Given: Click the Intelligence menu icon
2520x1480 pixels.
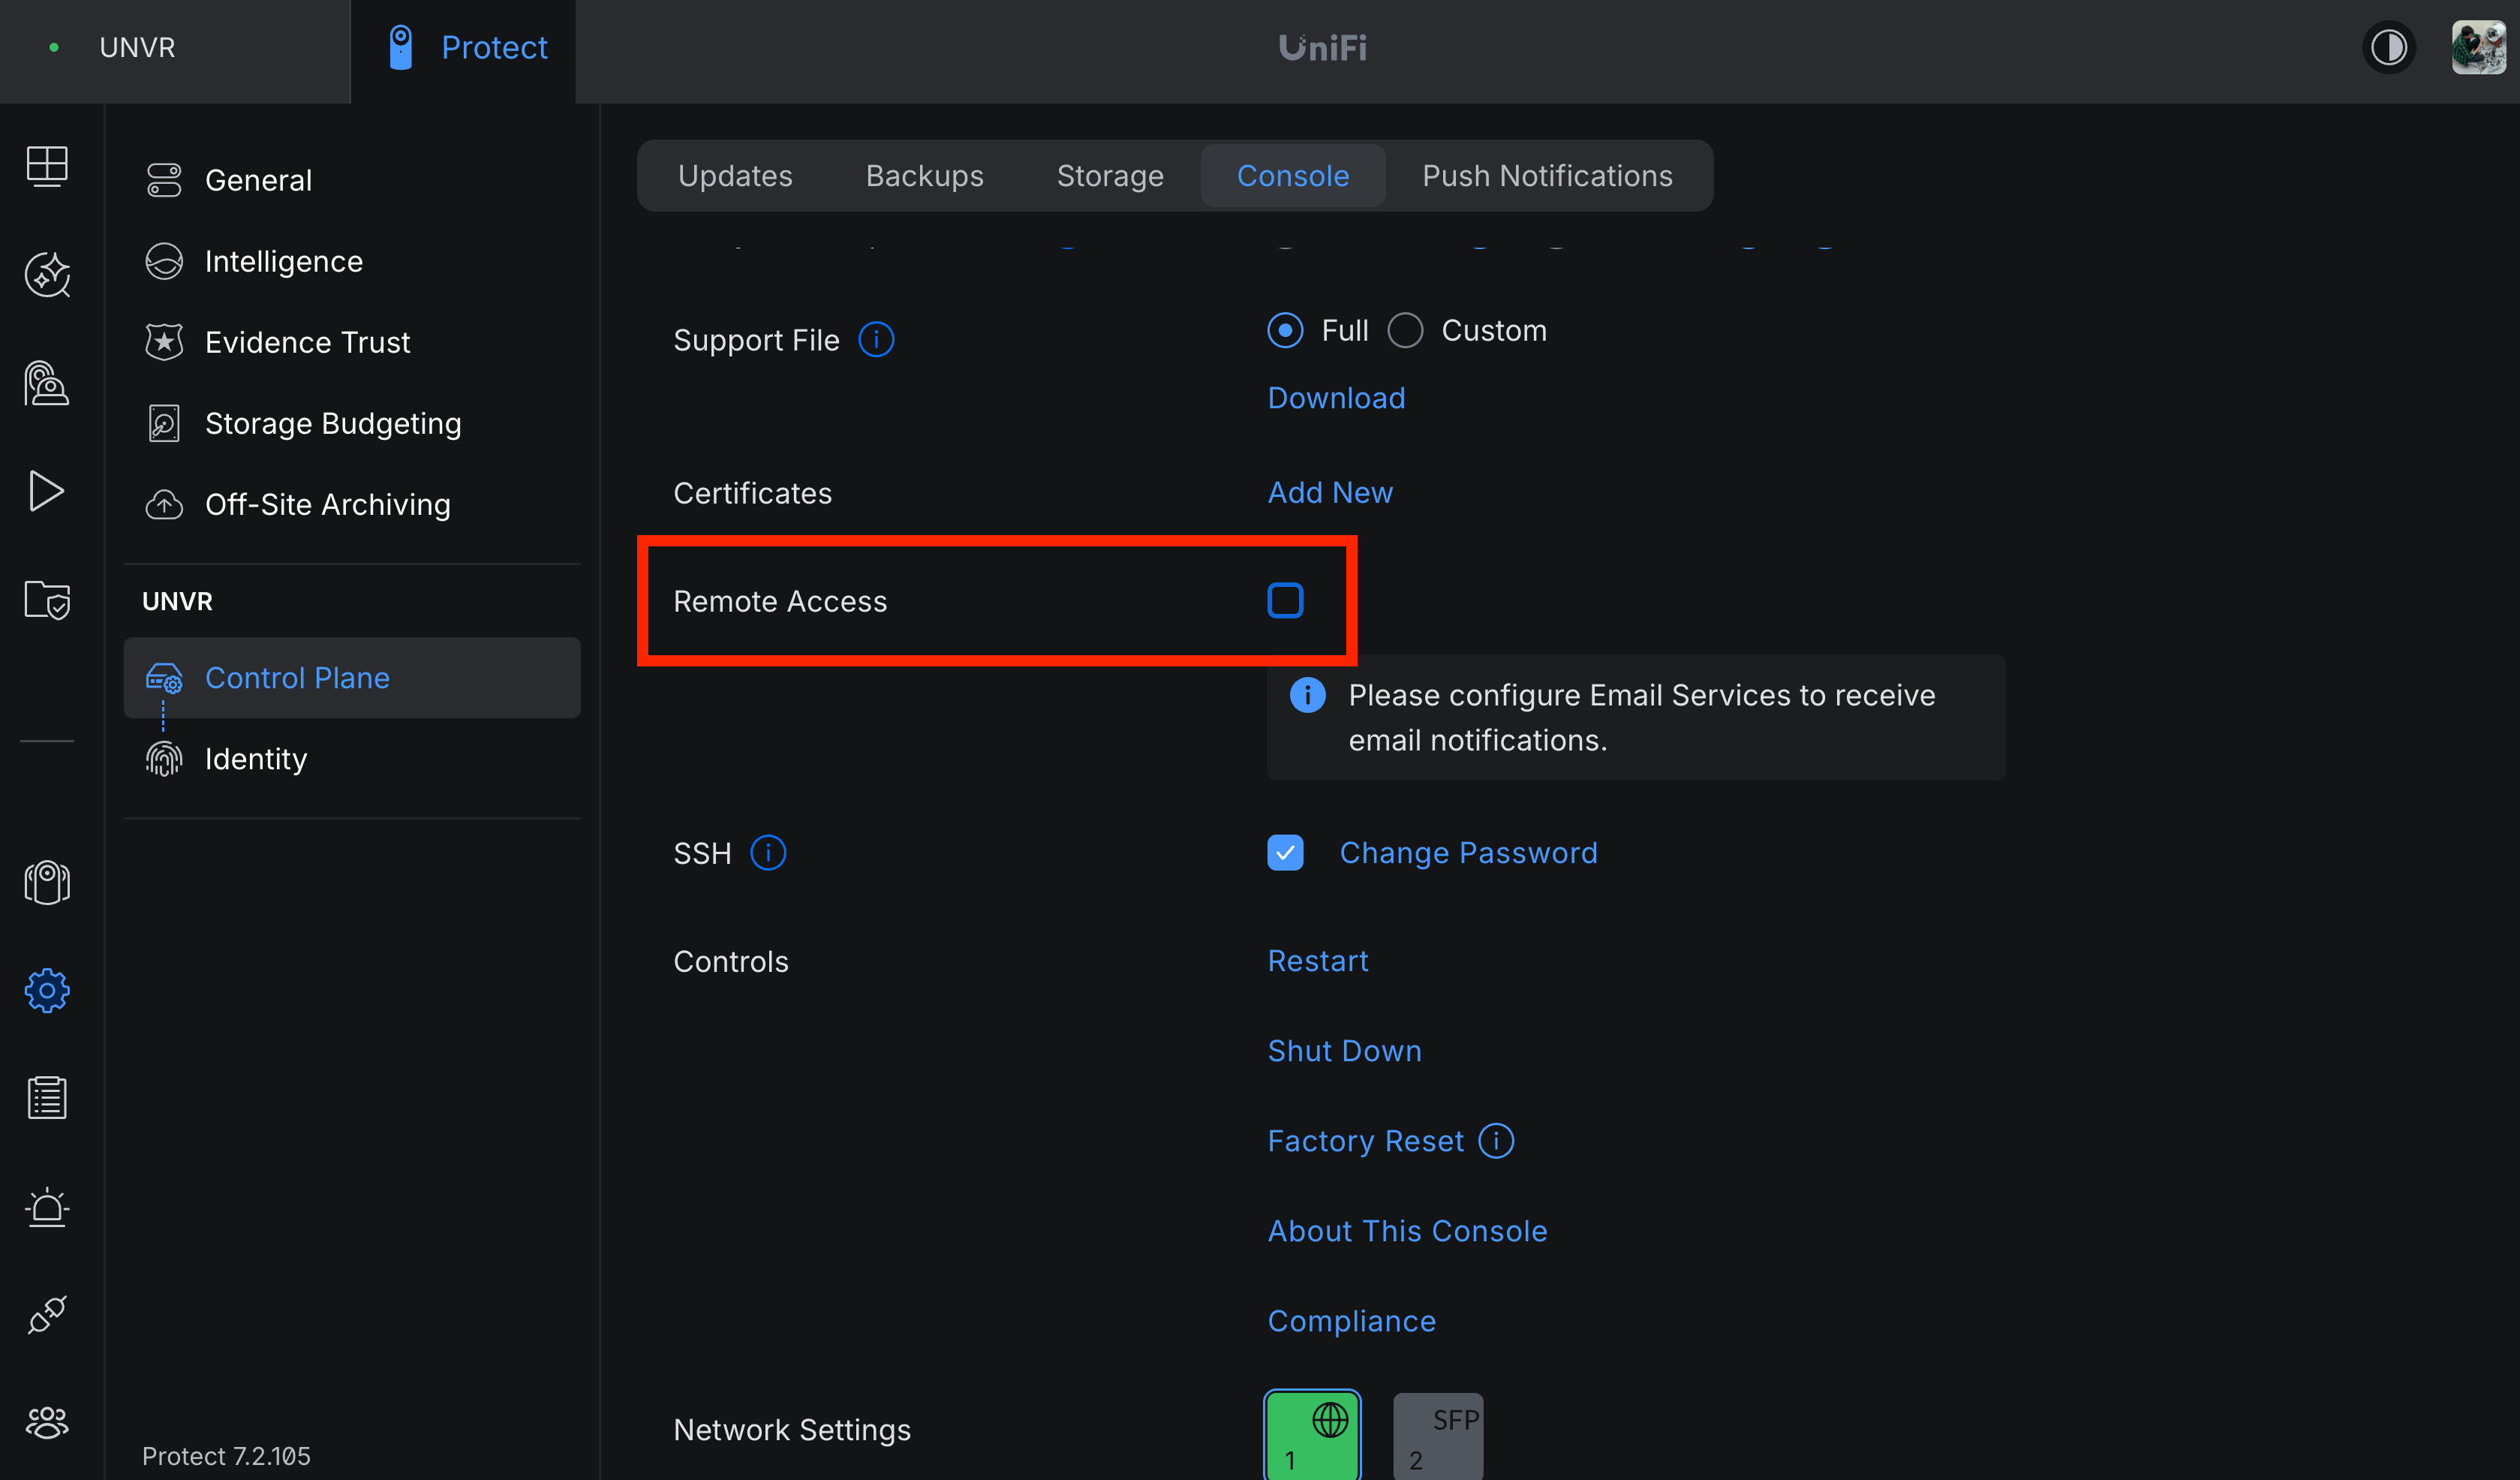Looking at the screenshot, I should pyautogui.click(x=164, y=261).
